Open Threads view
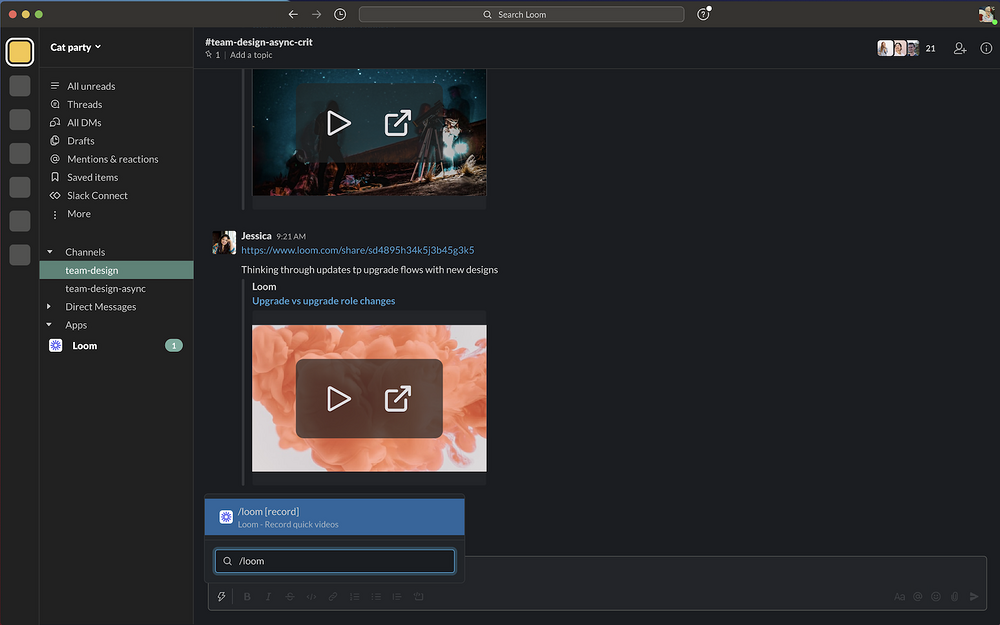The width and height of the screenshot is (1000, 625). (x=84, y=105)
